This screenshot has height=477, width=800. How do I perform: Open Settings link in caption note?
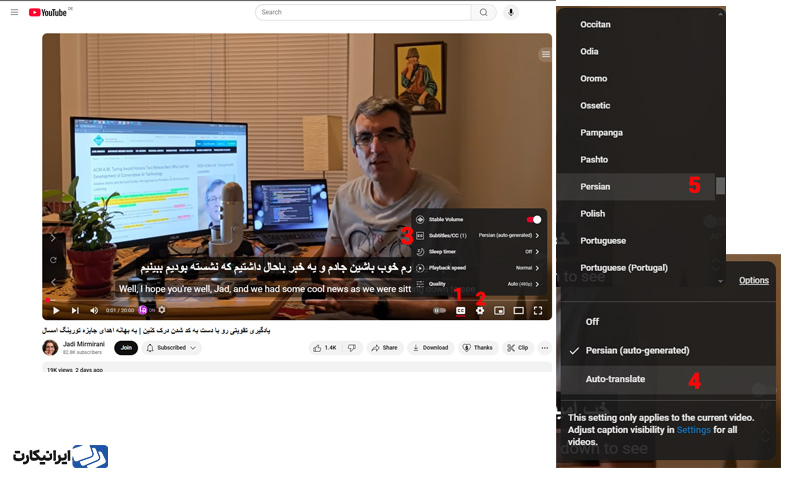pyautogui.click(x=693, y=430)
